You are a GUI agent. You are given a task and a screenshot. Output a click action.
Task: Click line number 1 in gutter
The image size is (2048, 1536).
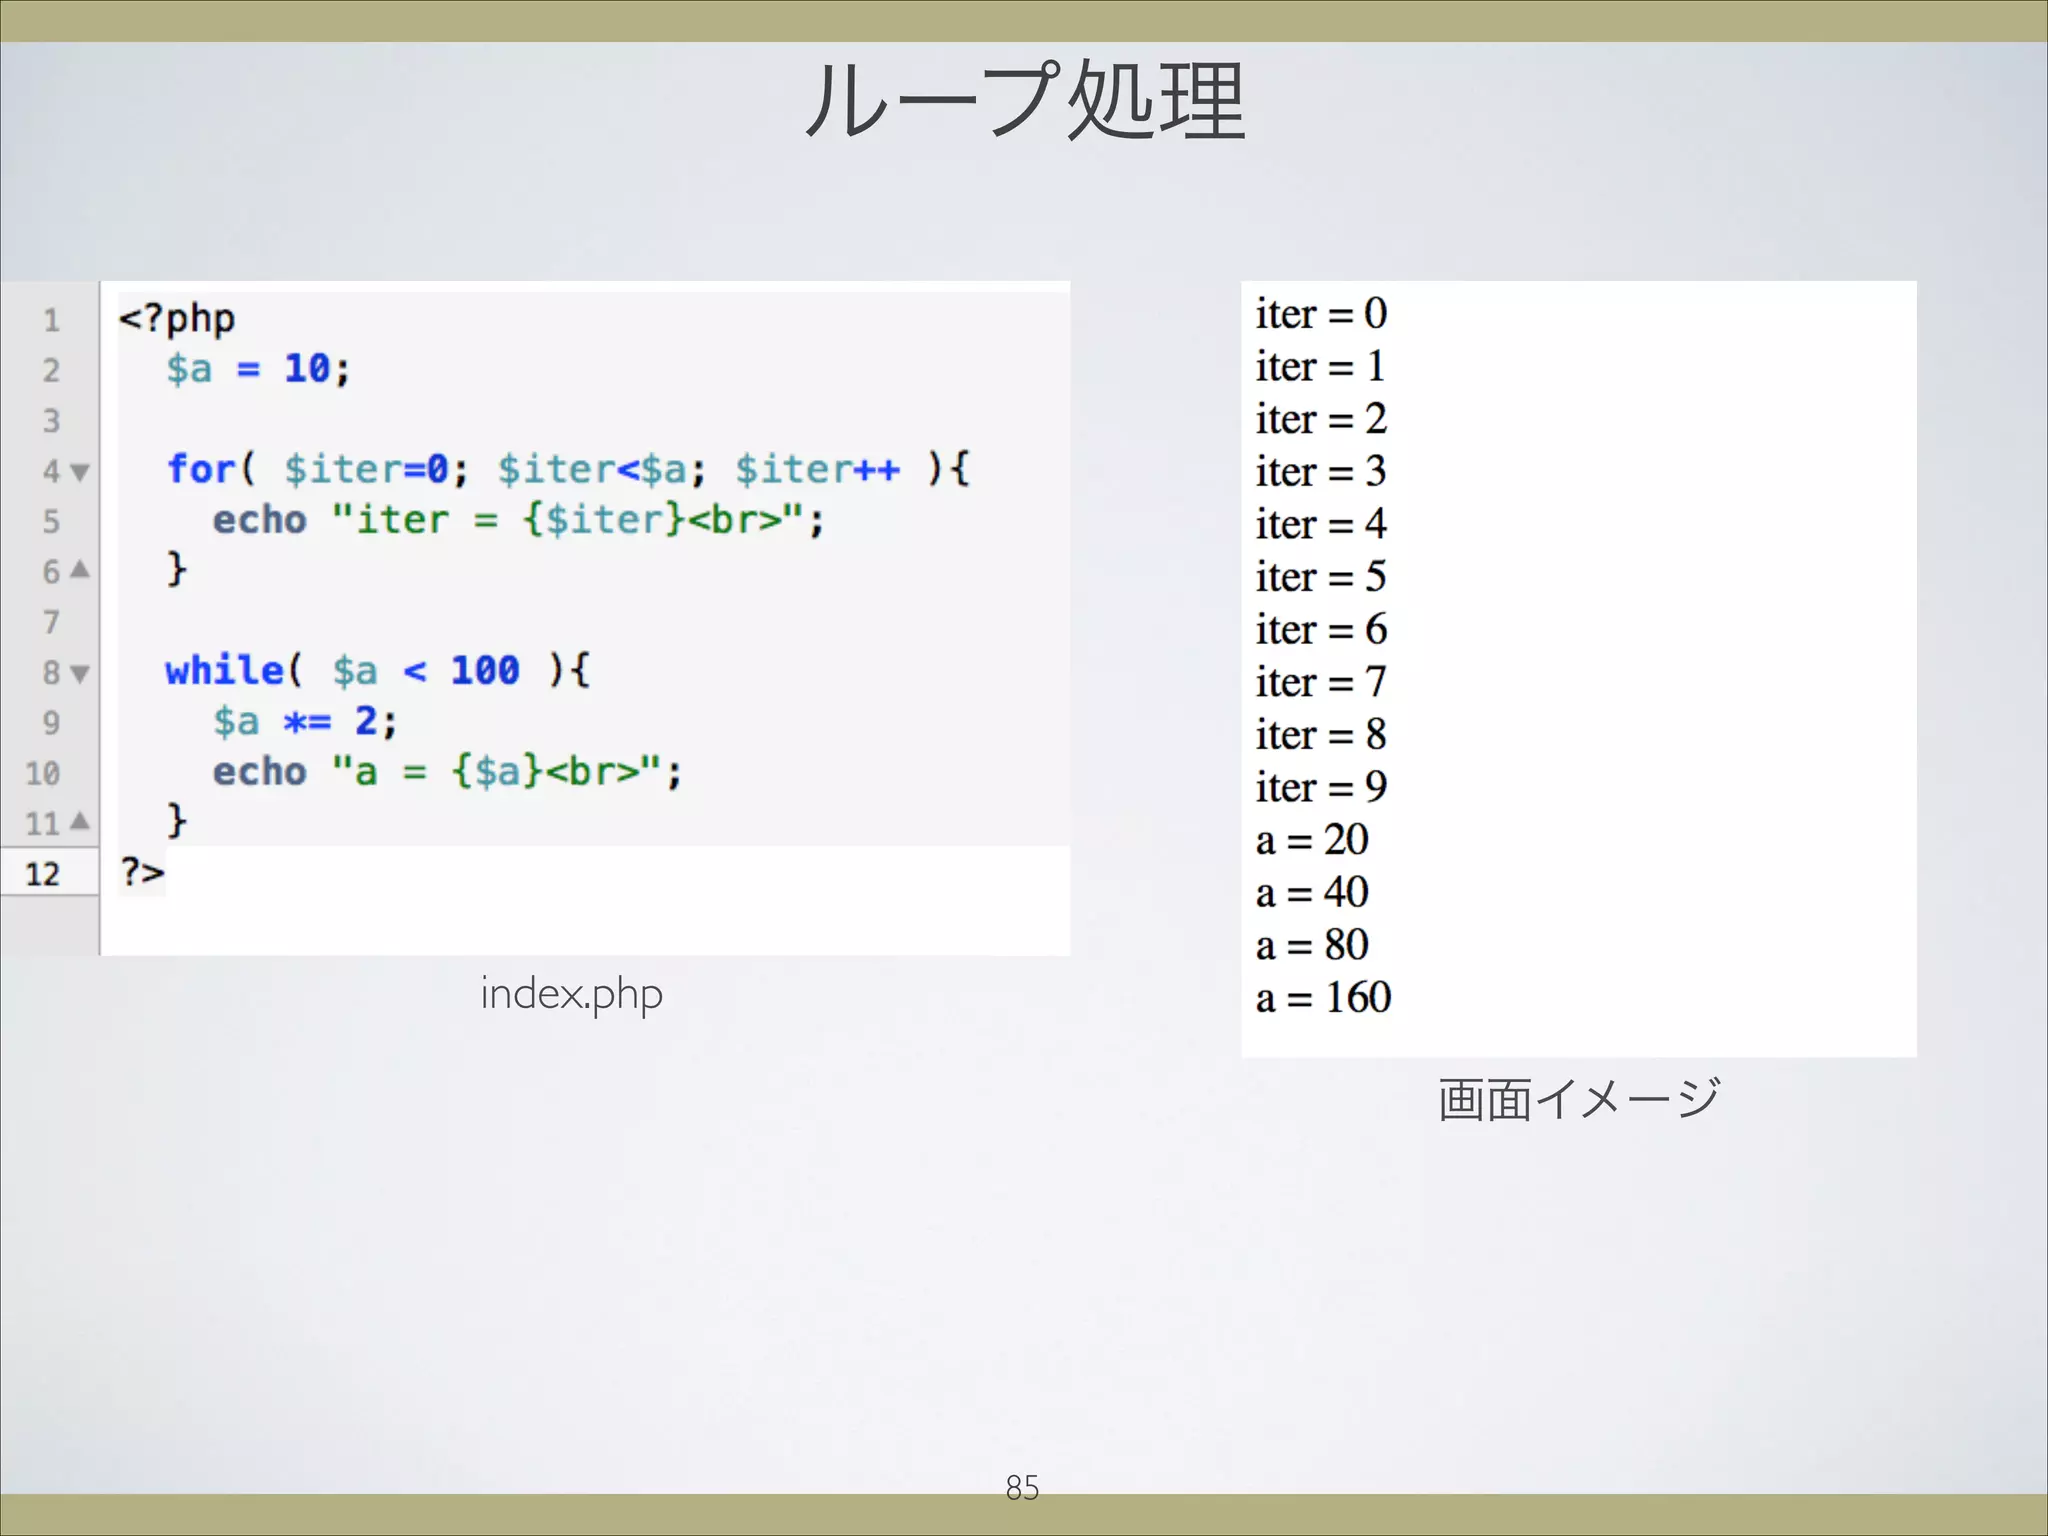tap(52, 320)
